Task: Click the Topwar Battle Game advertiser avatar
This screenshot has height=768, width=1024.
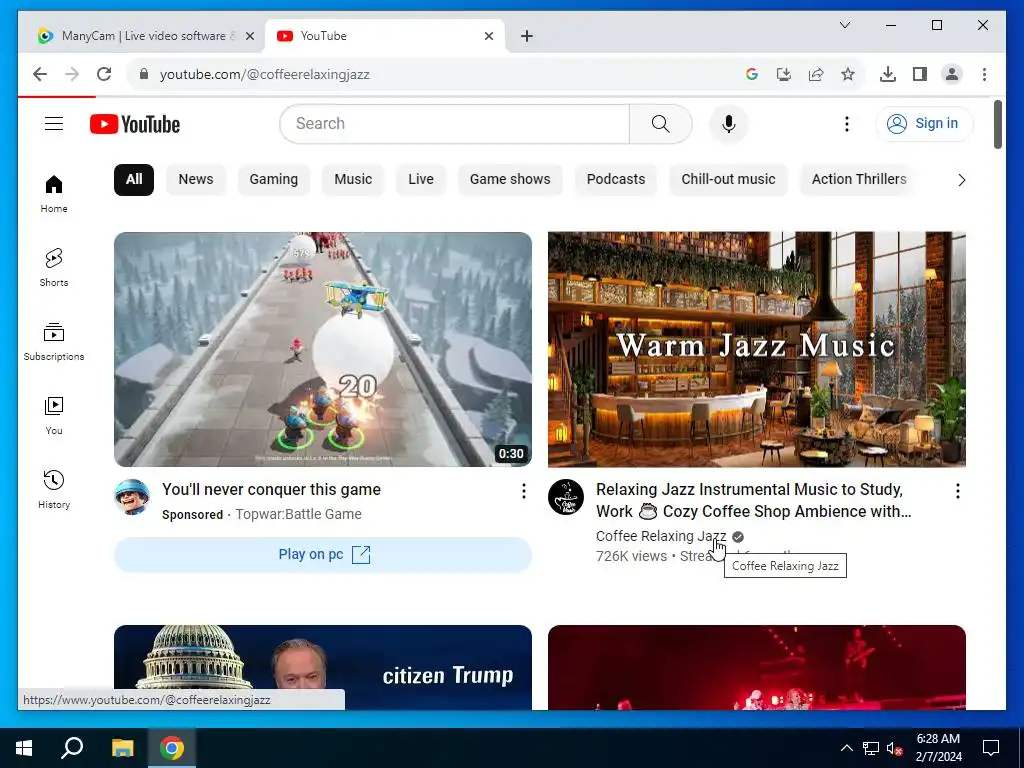Action: [132, 497]
